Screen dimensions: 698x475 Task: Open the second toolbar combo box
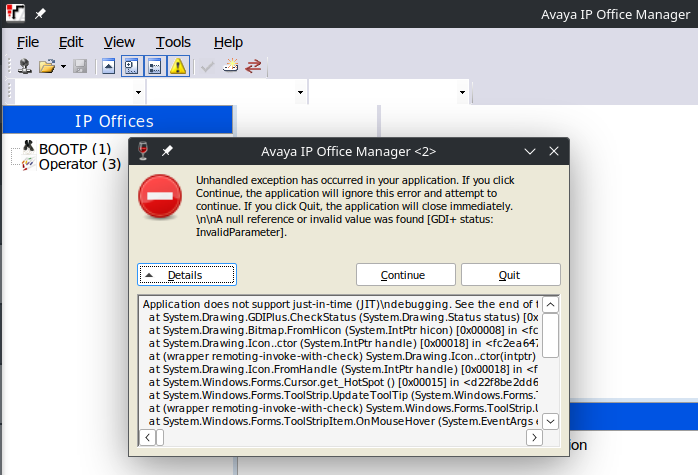[x=226, y=92]
